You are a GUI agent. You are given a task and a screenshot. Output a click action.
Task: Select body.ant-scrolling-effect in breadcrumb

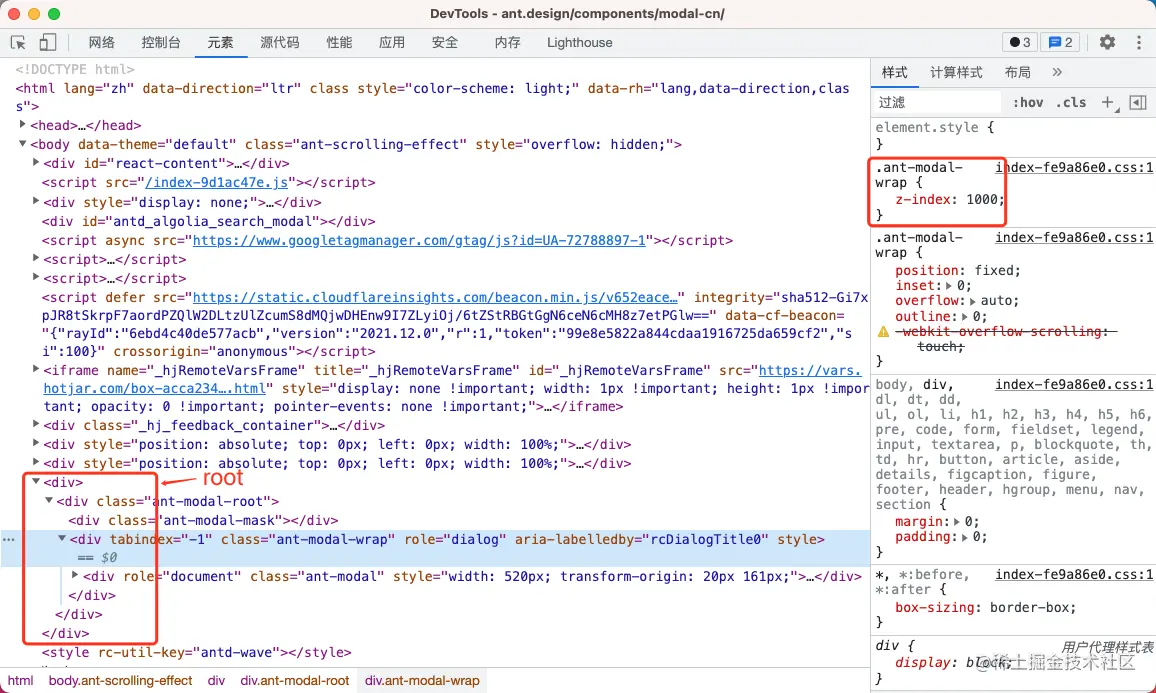tap(120, 680)
